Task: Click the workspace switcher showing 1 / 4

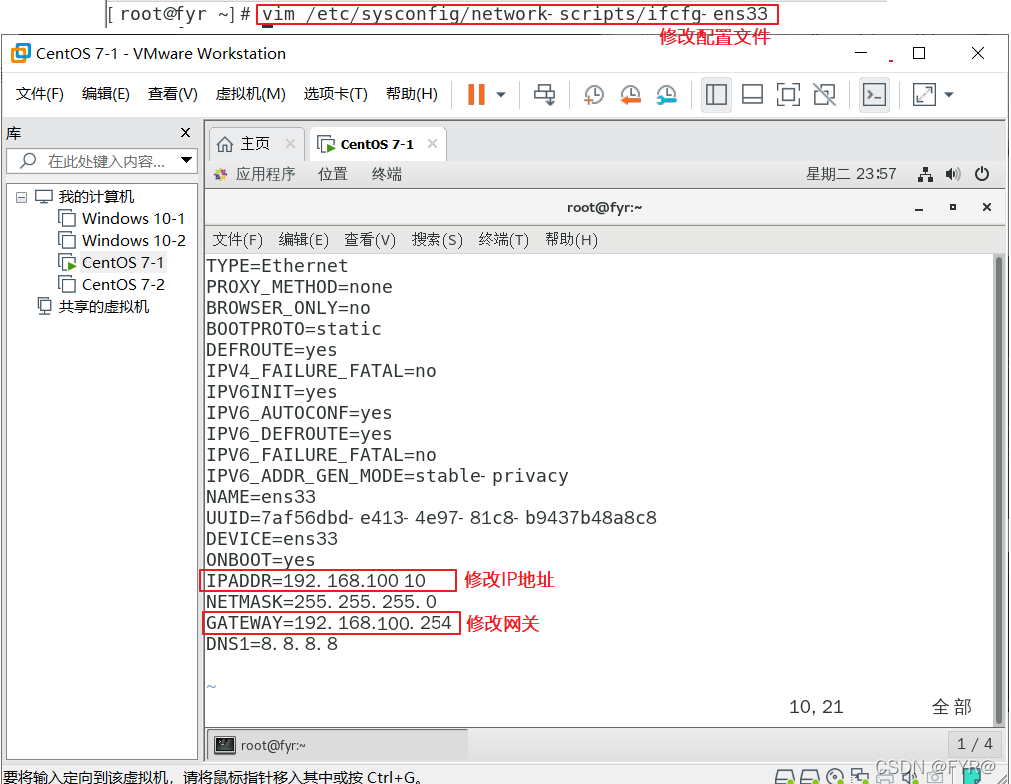Action: 974,744
